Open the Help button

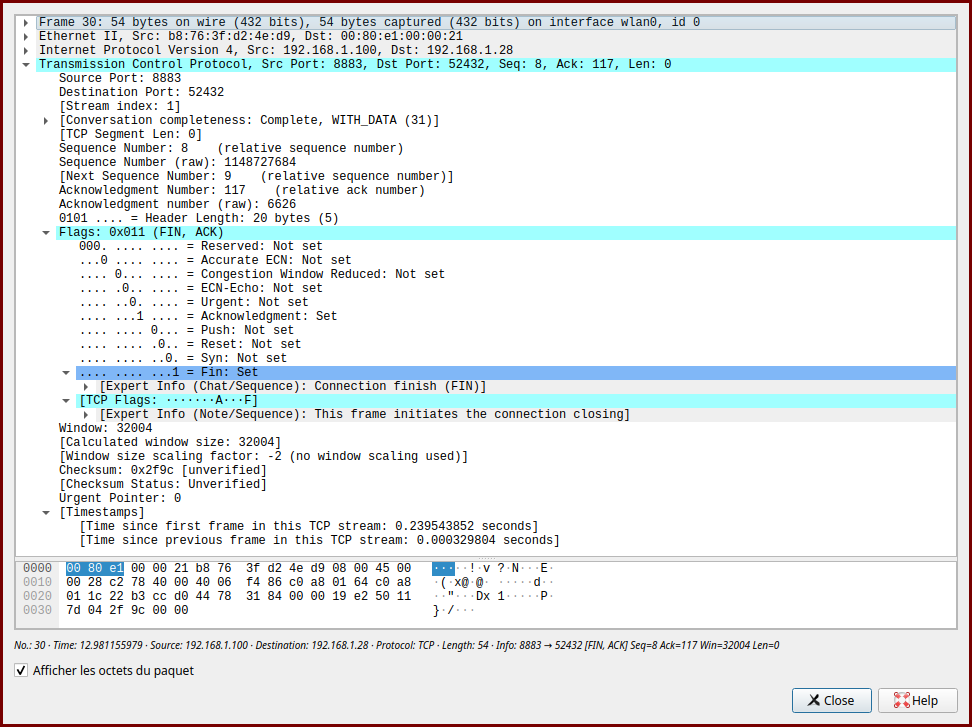pos(917,700)
